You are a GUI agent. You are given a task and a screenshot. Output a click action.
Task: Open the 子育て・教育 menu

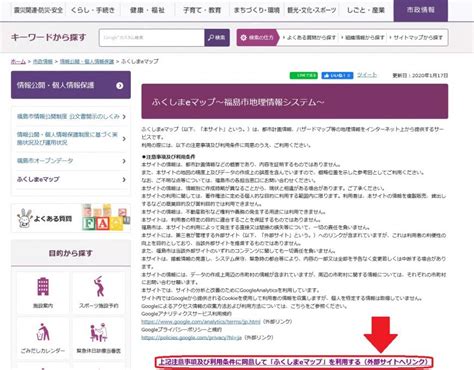tap(202, 10)
